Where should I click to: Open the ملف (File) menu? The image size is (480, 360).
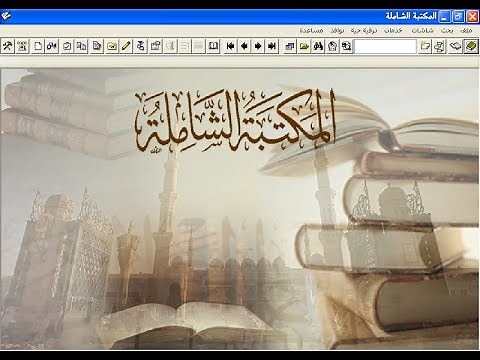[466, 31]
